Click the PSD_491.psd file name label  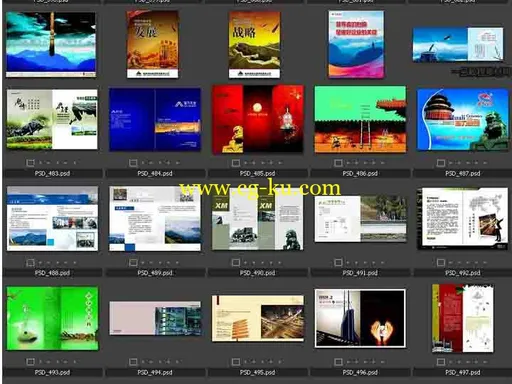coord(360,273)
